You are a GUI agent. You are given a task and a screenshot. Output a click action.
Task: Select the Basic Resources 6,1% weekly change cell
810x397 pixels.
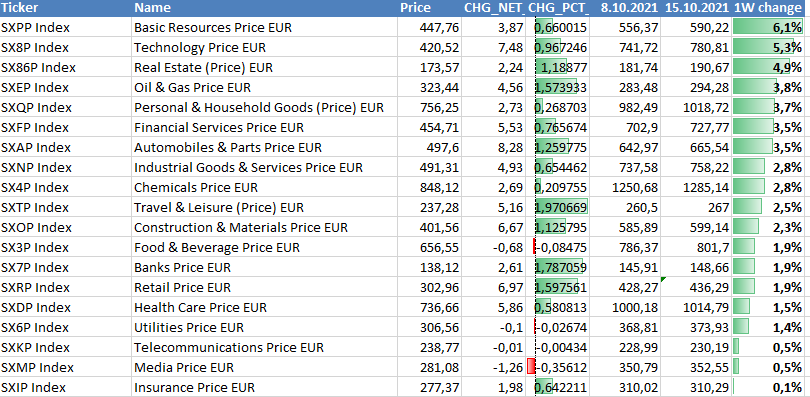pyautogui.click(x=770, y=27)
